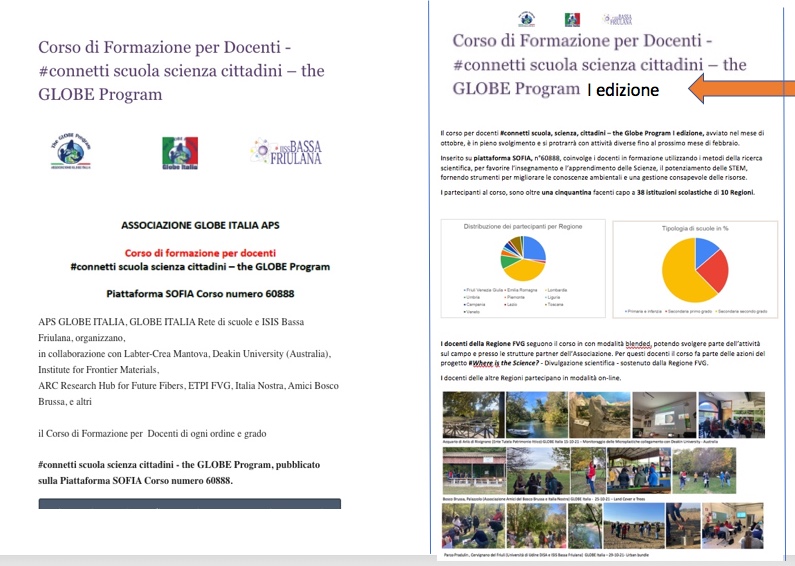
Task: Click the heading 'ASSOCIAZIONE GLOBE ITALIA APS'
Action: (x=200, y=225)
